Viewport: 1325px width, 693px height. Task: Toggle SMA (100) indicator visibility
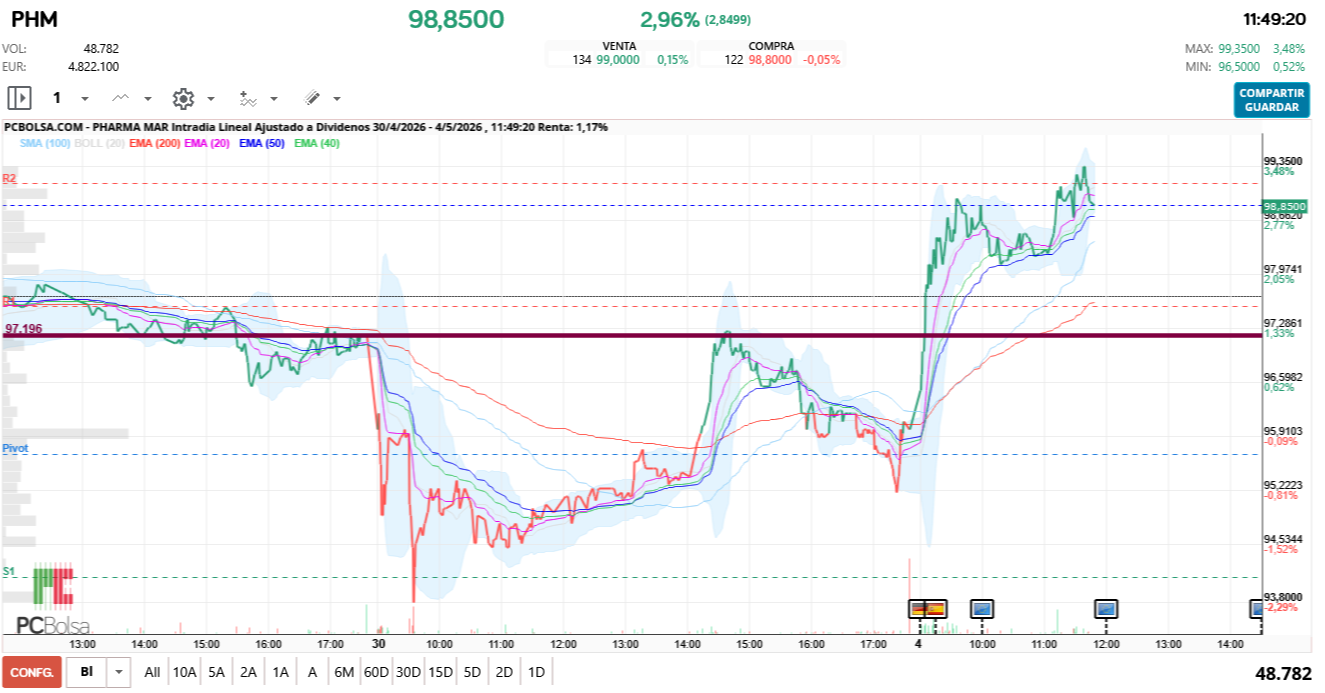tap(45, 144)
